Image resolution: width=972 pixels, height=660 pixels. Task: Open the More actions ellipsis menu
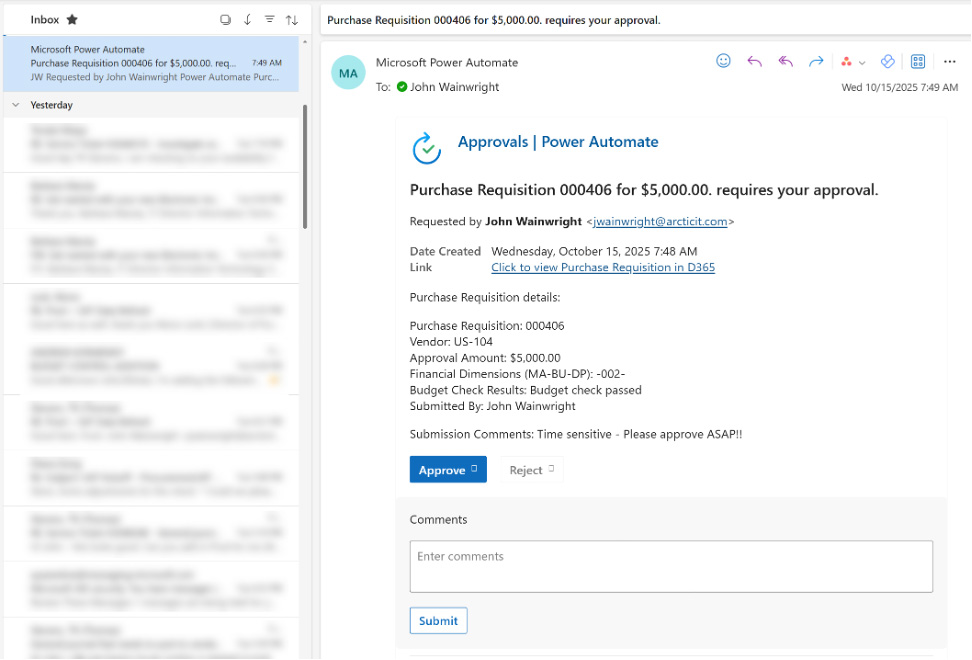[x=949, y=61]
